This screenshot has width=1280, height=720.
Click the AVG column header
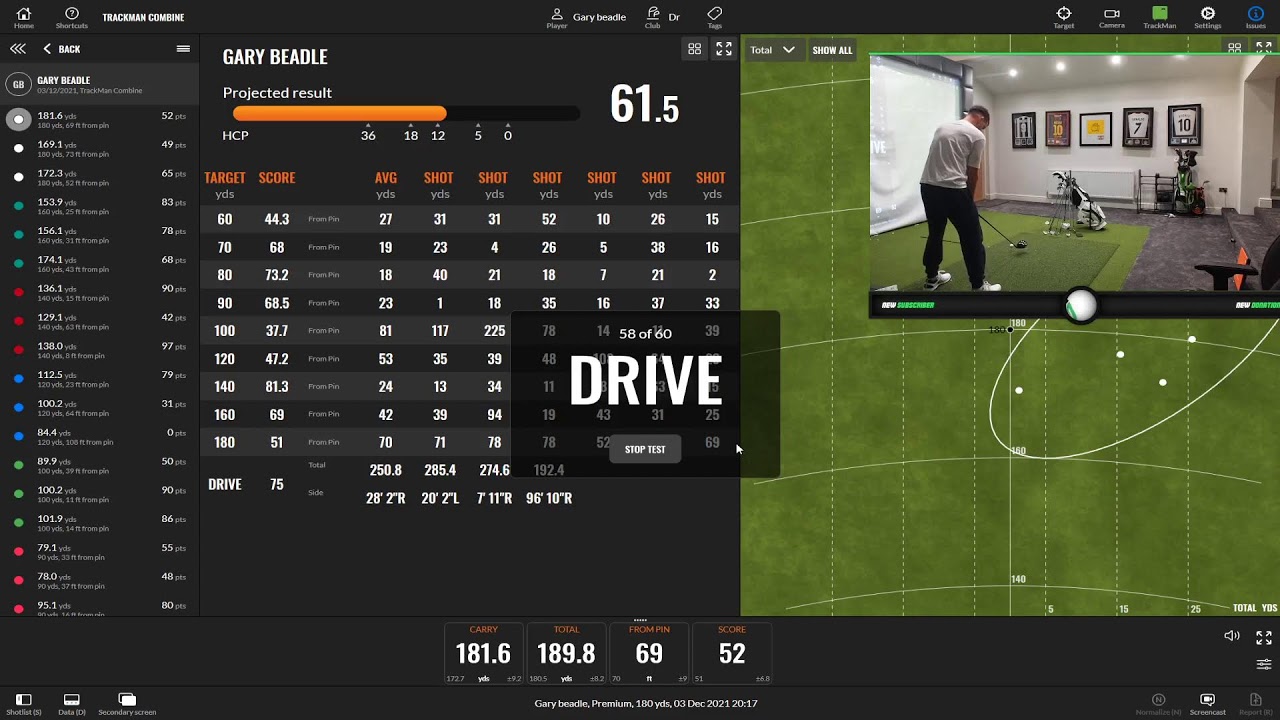coord(386,178)
